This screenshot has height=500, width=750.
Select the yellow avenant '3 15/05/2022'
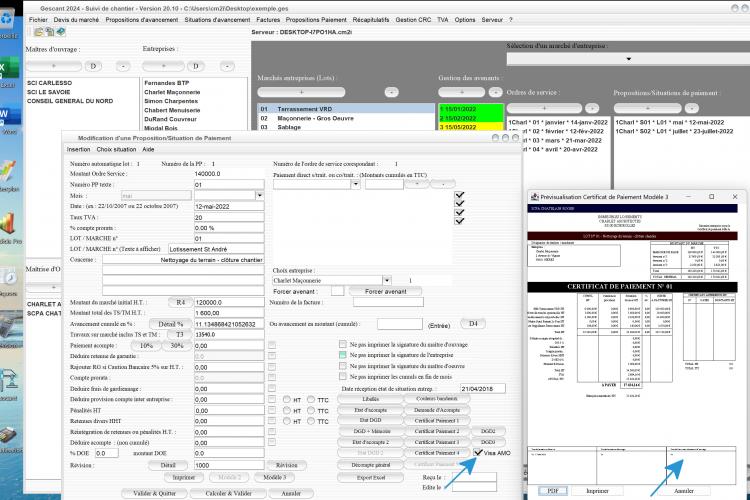coord(471,127)
